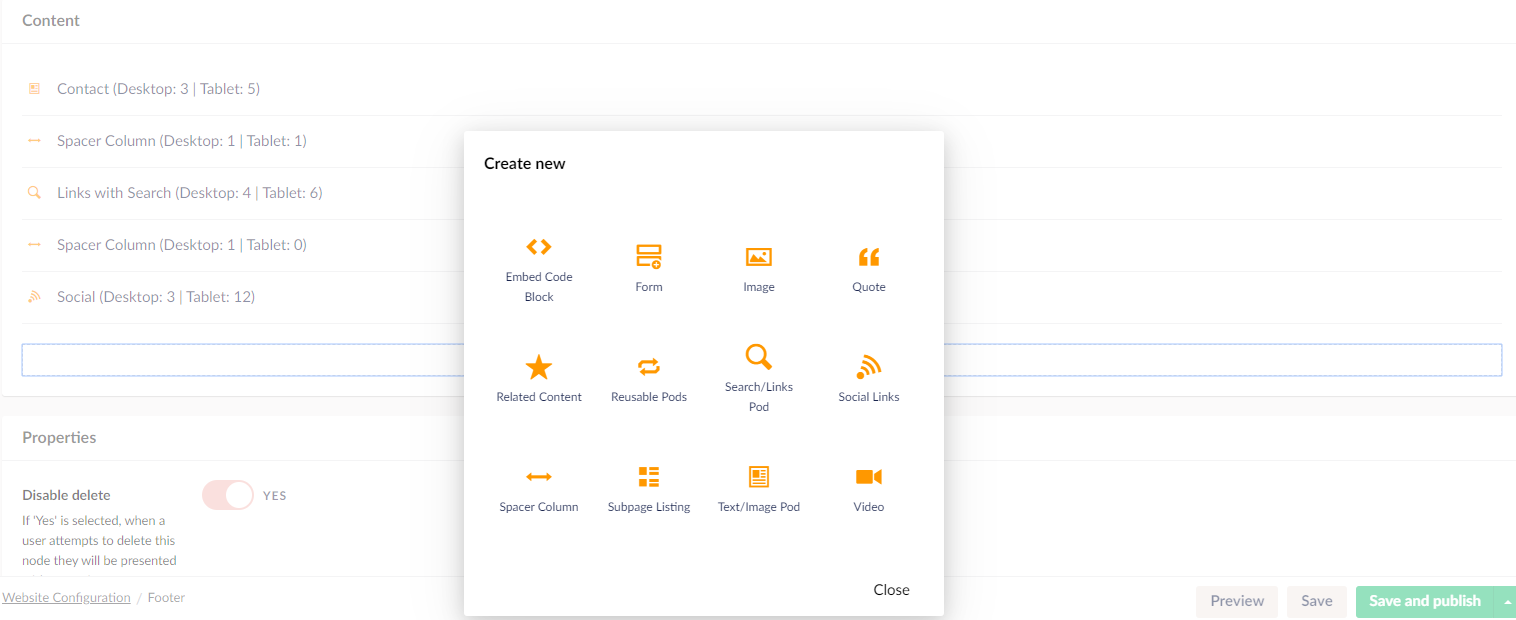Select the Spacer Column arrow icon in dialog
Viewport: 1516px width, 620px height.
pos(539,477)
